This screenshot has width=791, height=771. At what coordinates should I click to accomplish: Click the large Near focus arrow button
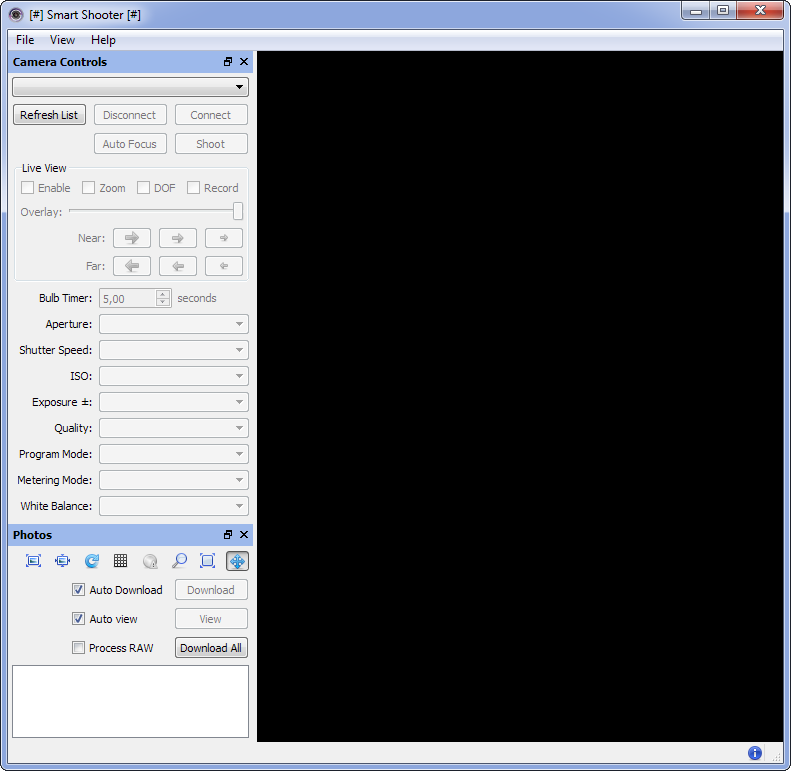coord(132,238)
